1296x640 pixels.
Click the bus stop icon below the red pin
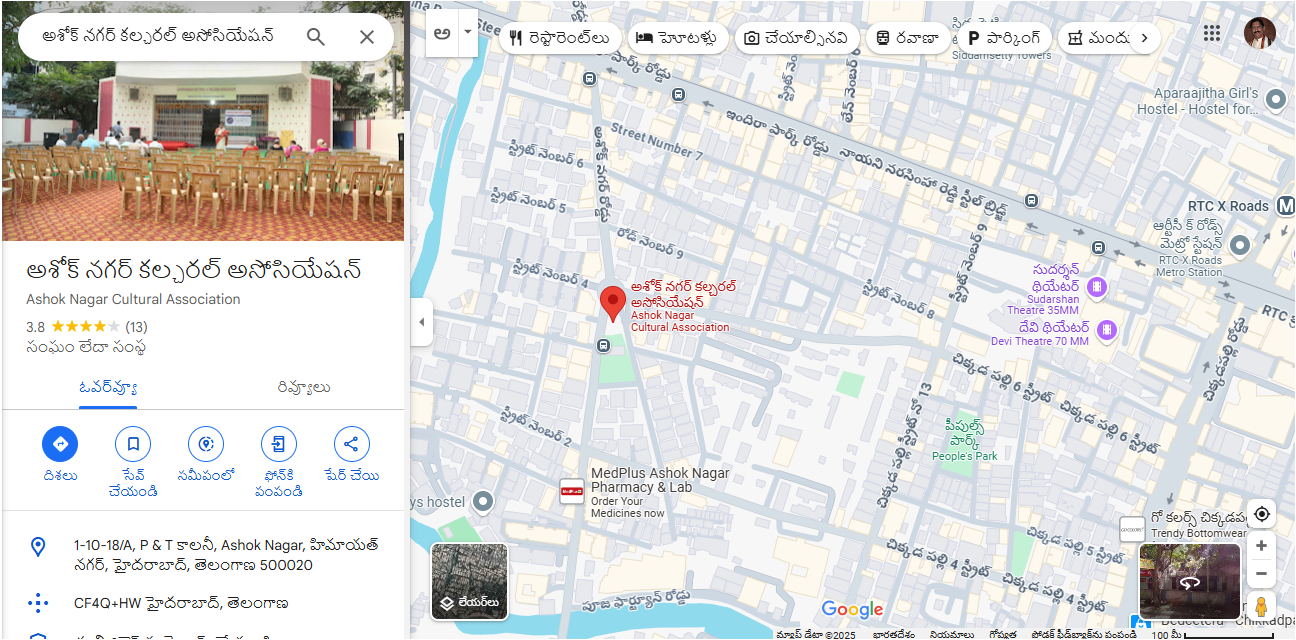coord(603,345)
